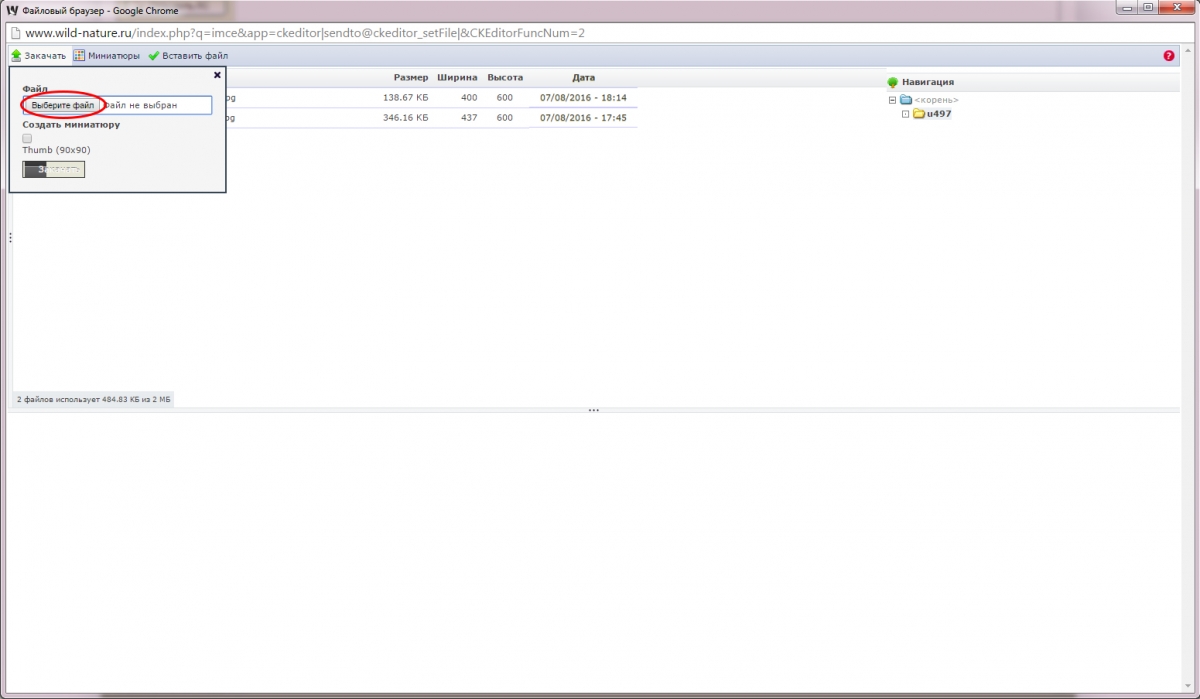This screenshot has height=699, width=1200.
Task: Expand the u497 folder node
Action: [x=905, y=114]
